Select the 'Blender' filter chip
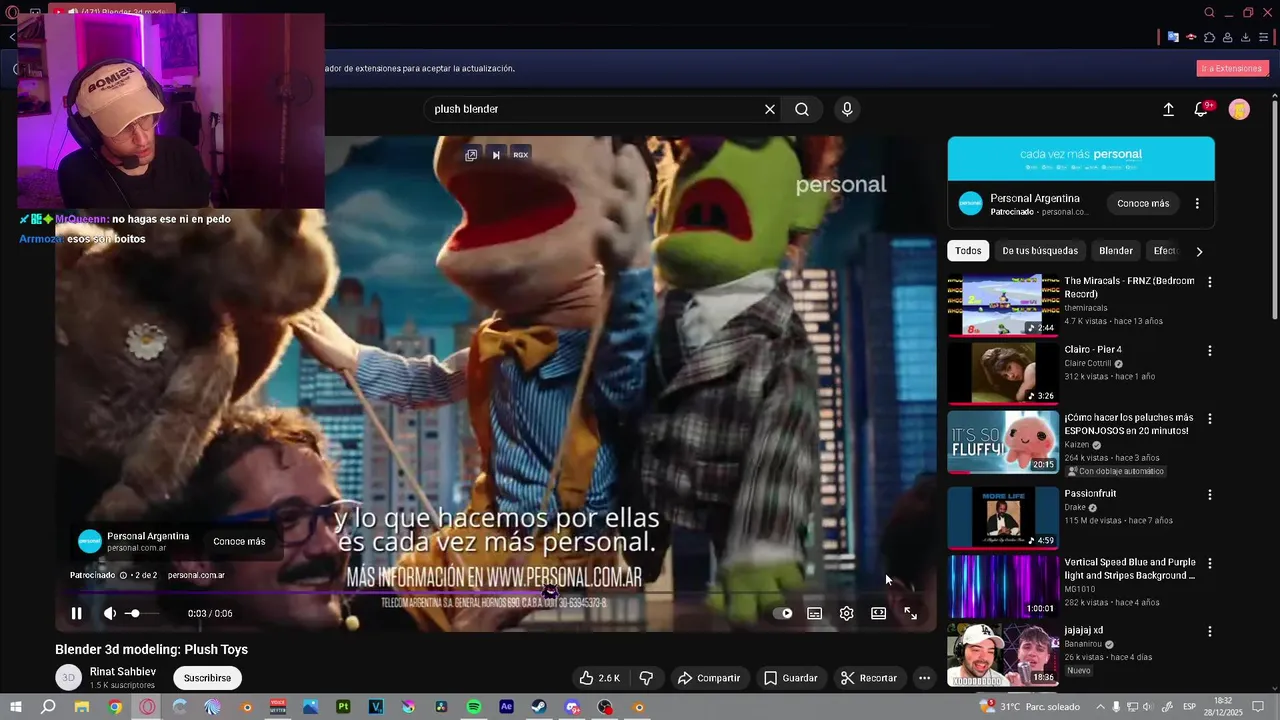Viewport: 1280px width, 720px height. click(x=1116, y=251)
